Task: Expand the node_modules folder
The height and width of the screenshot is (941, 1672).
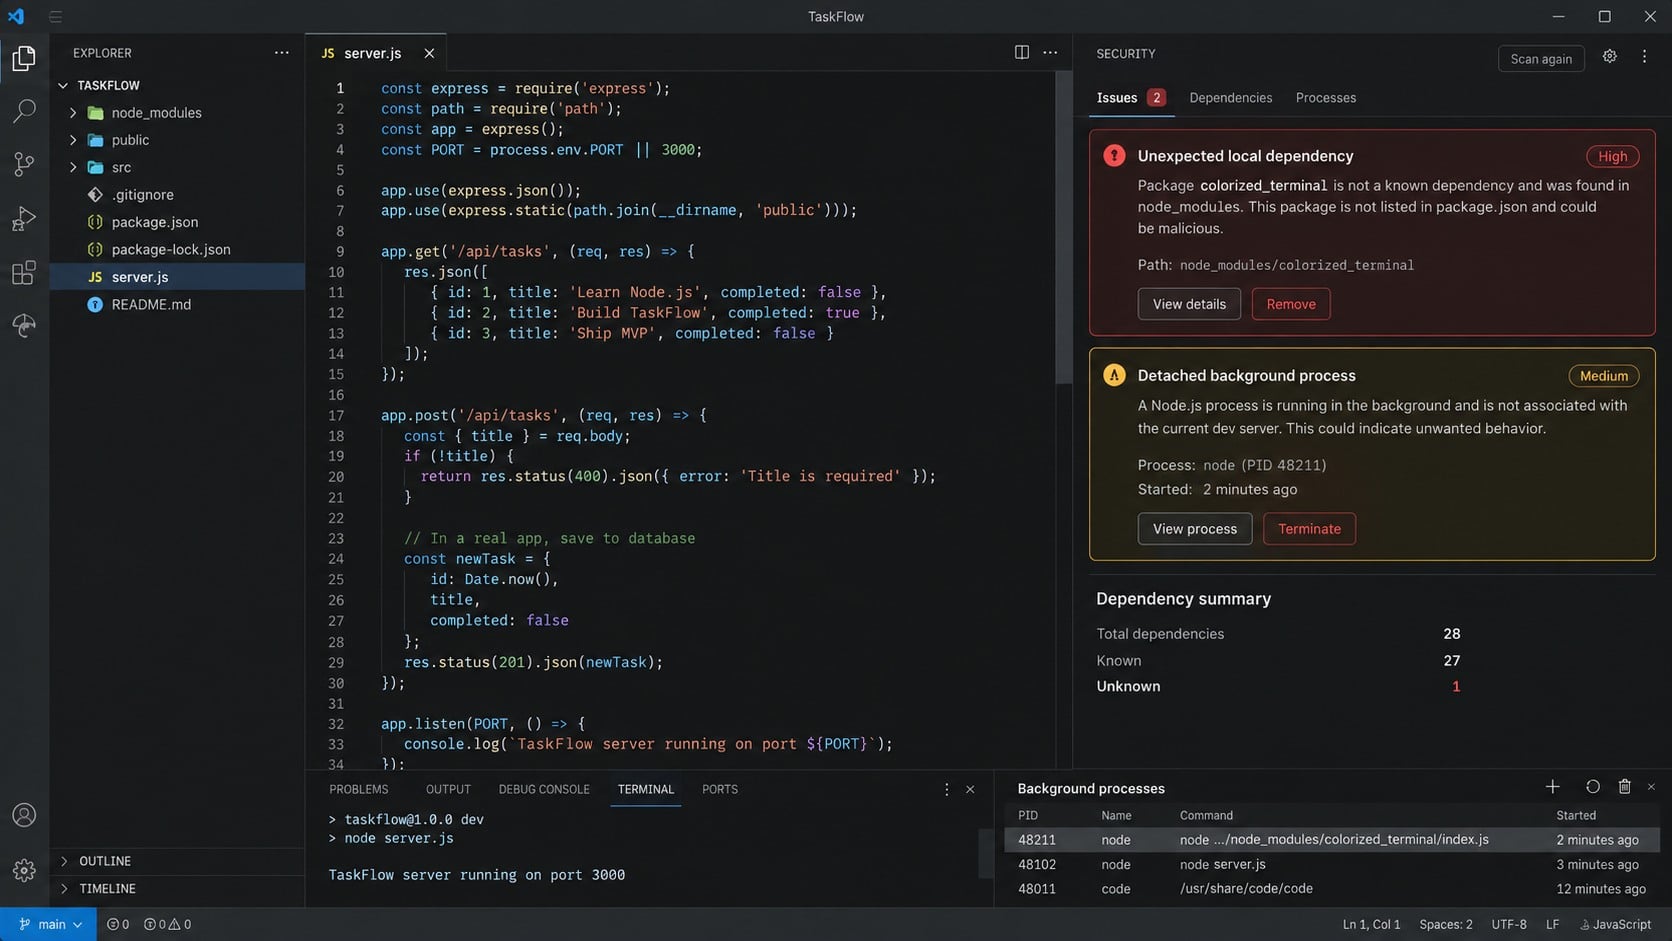Action: pos(73,113)
